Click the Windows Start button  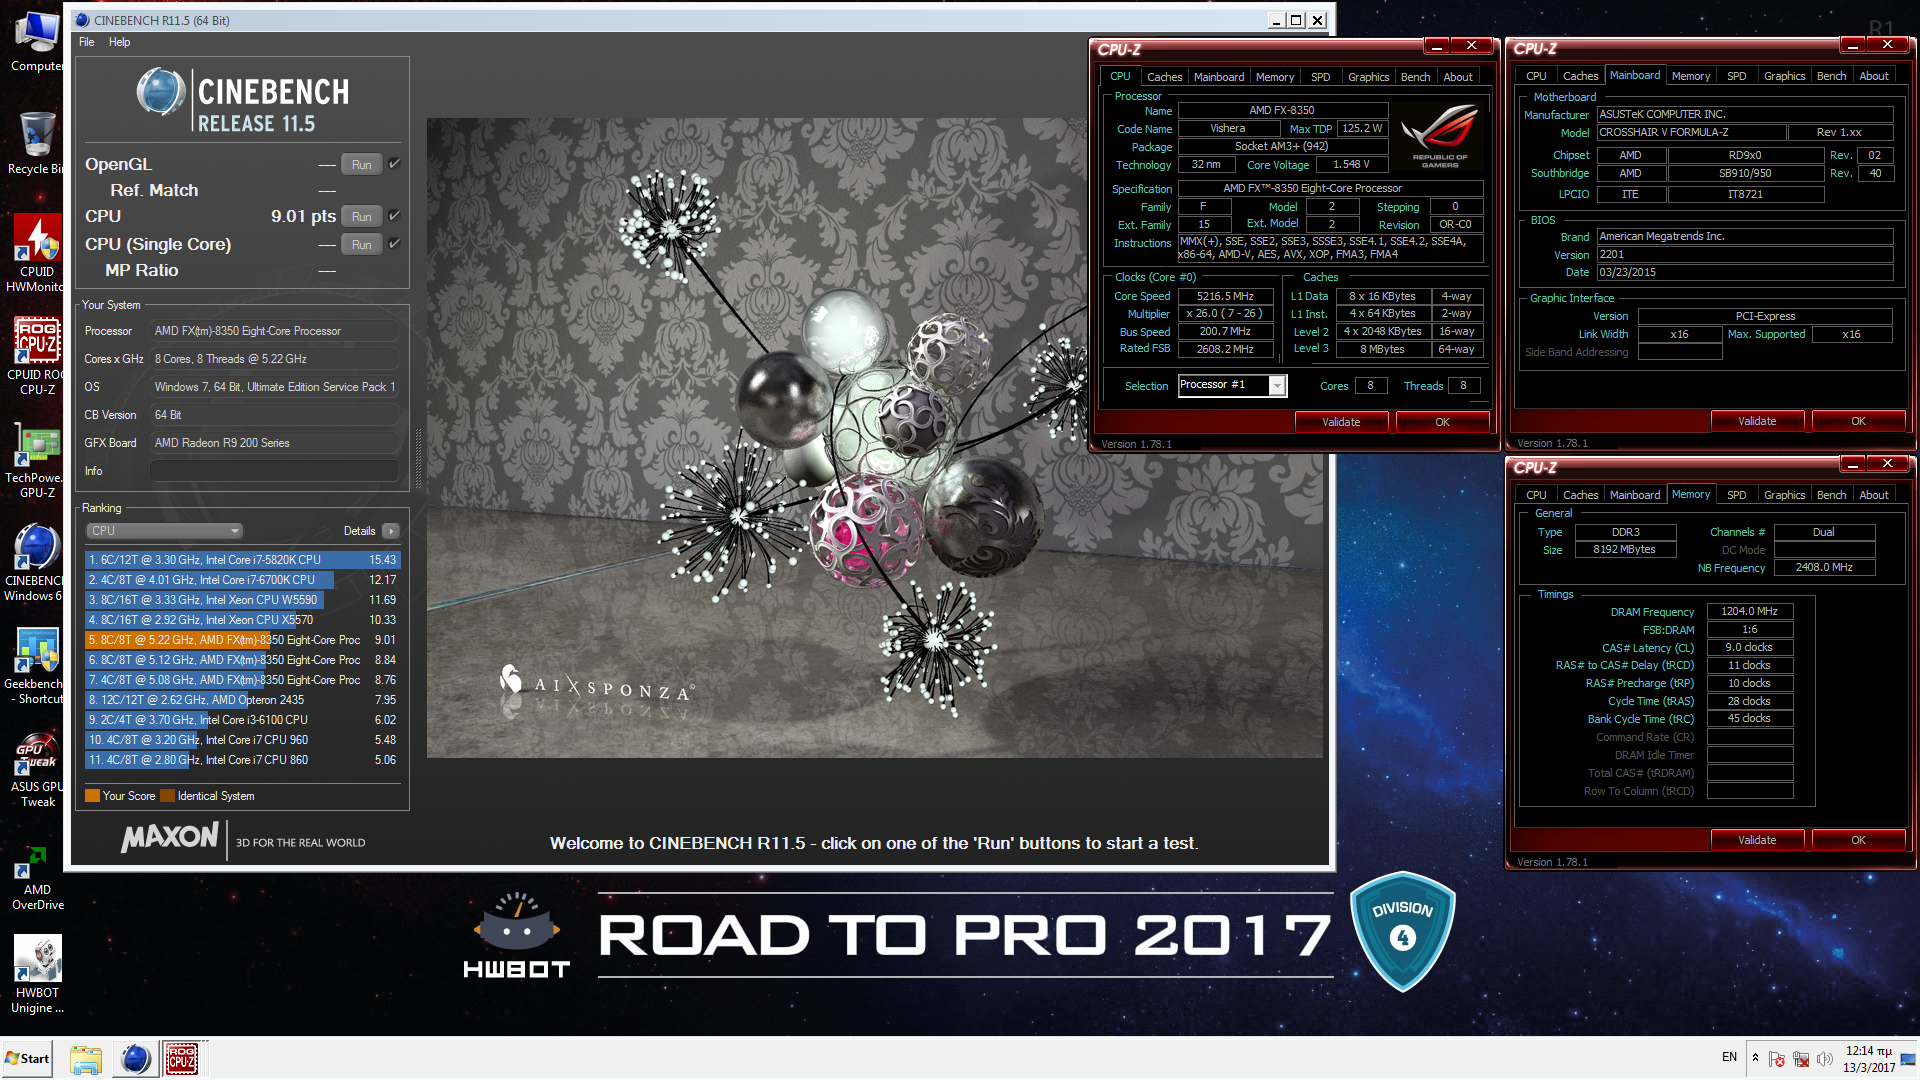(x=28, y=1058)
